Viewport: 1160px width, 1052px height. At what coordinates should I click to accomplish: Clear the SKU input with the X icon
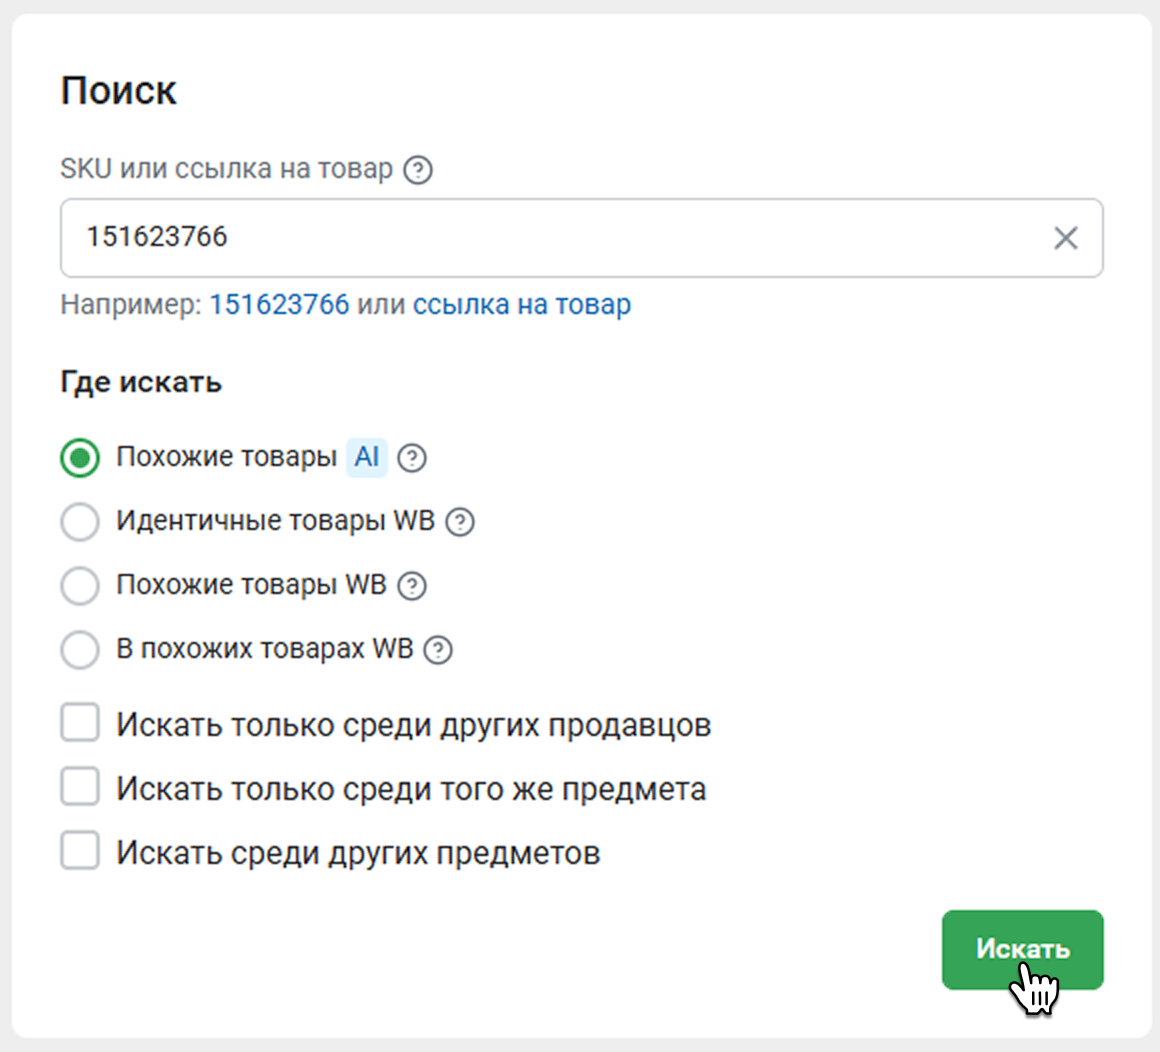point(1065,238)
